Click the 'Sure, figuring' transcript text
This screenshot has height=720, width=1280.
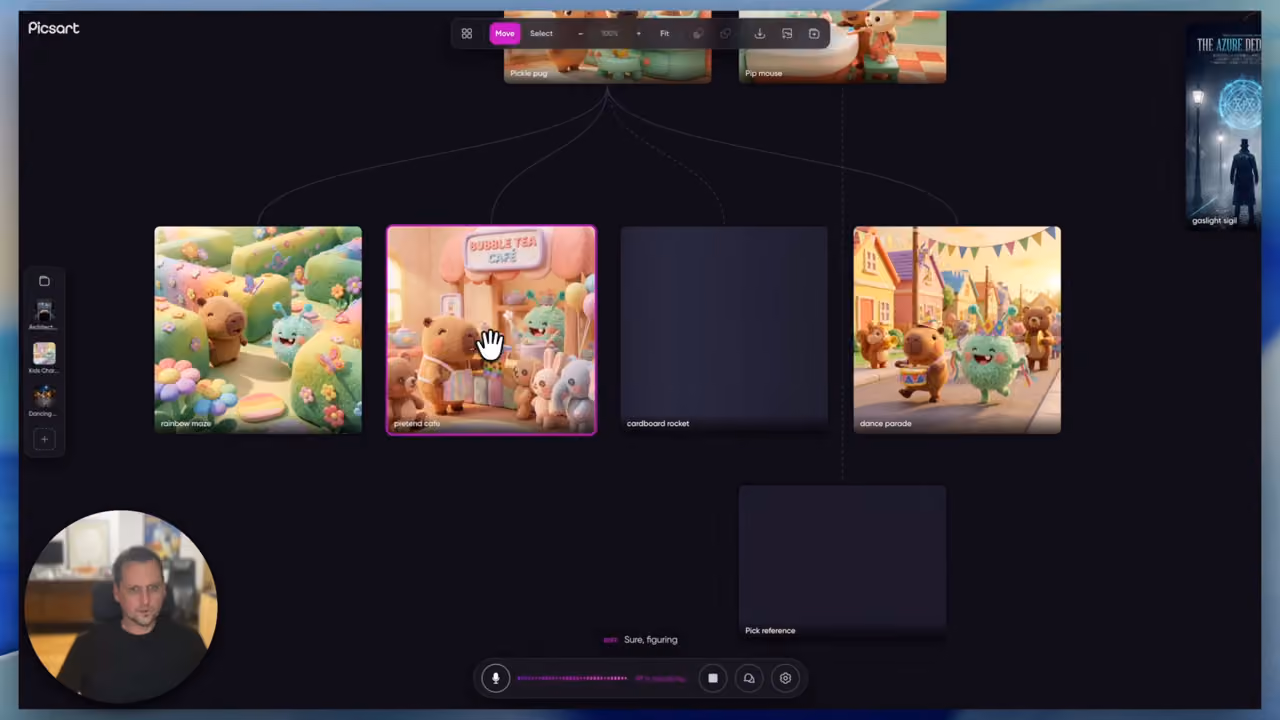click(x=650, y=640)
